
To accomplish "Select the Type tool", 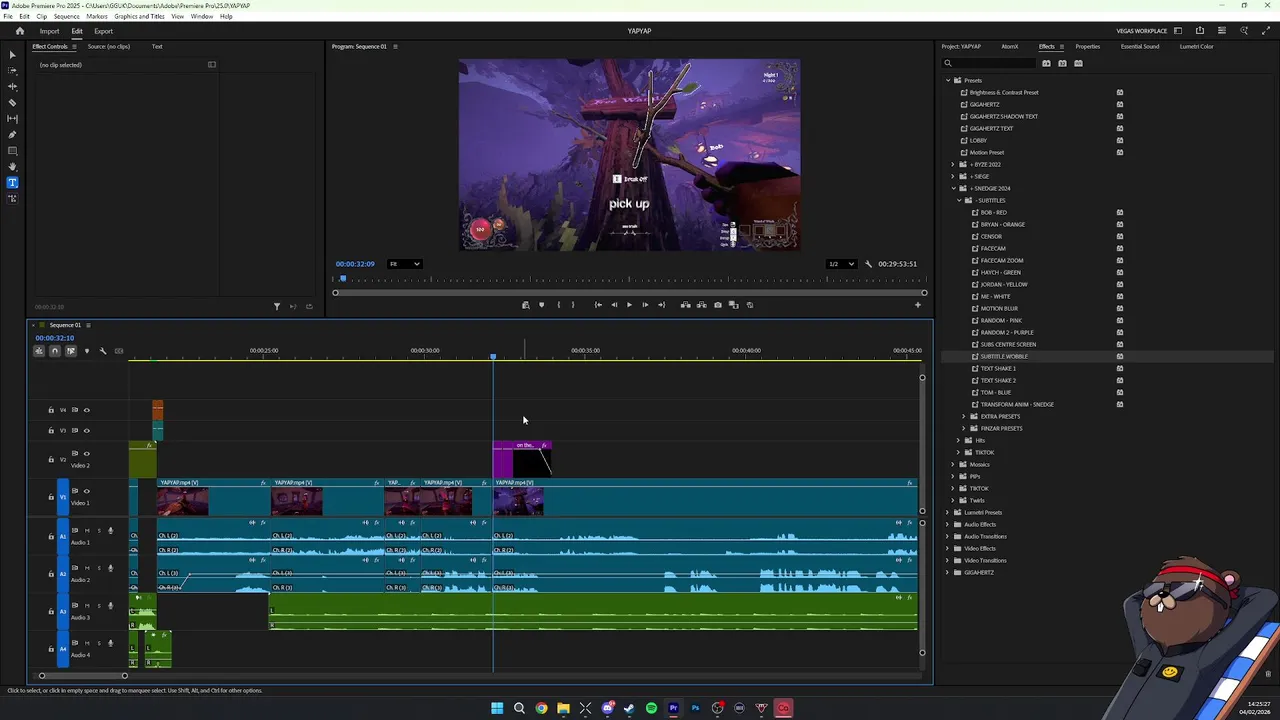I will [x=12, y=183].
